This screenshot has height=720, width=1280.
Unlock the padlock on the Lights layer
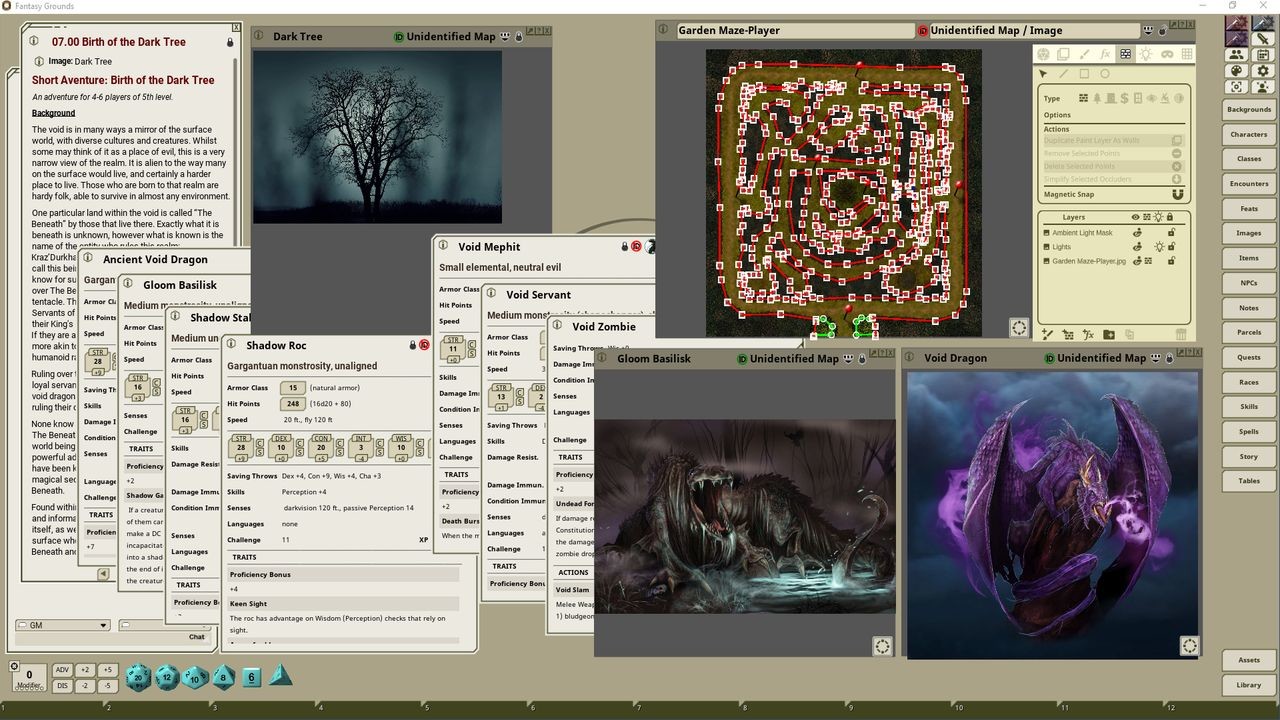click(1172, 246)
